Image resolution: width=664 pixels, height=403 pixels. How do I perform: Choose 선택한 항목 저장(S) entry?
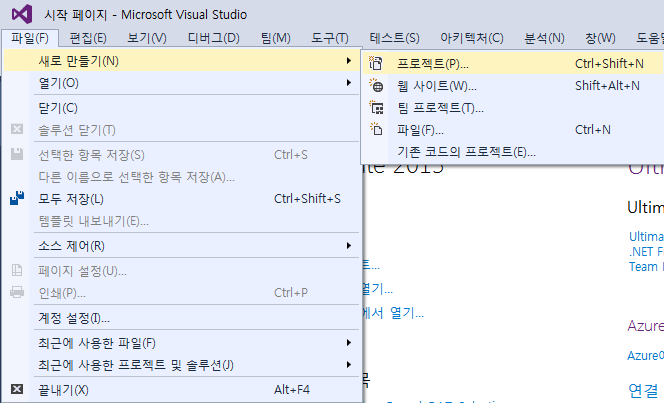pyautogui.click(x=182, y=155)
